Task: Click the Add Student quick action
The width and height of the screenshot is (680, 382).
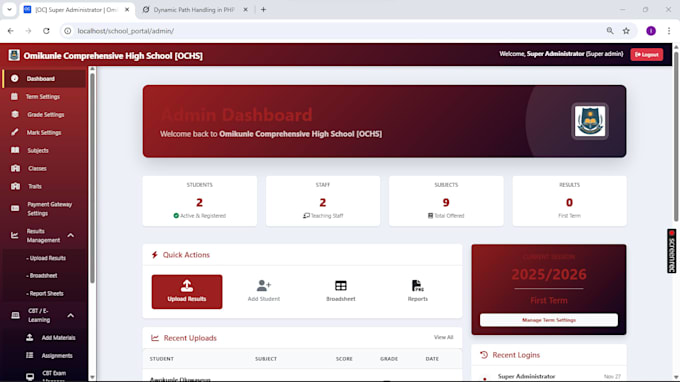Action: [x=264, y=291]
